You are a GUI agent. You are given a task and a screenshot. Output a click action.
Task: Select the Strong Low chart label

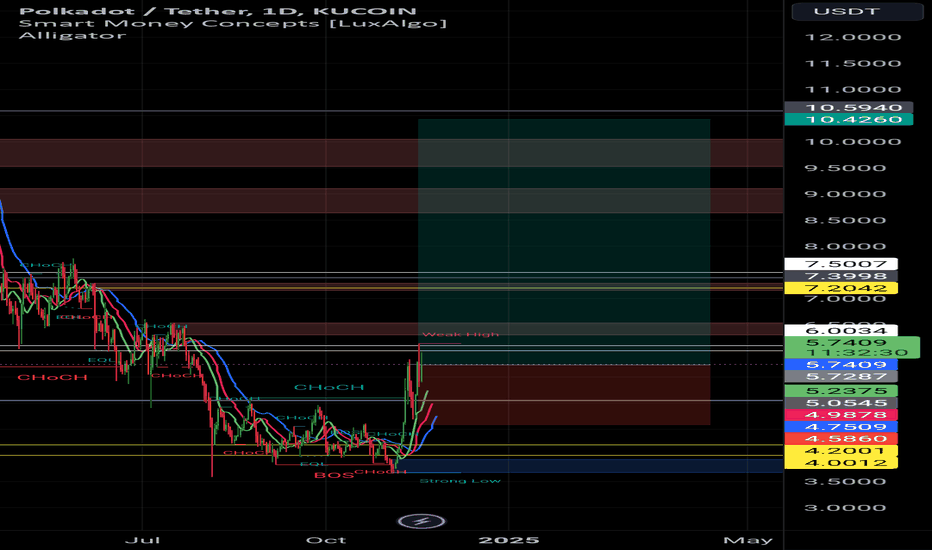[460, 480]
